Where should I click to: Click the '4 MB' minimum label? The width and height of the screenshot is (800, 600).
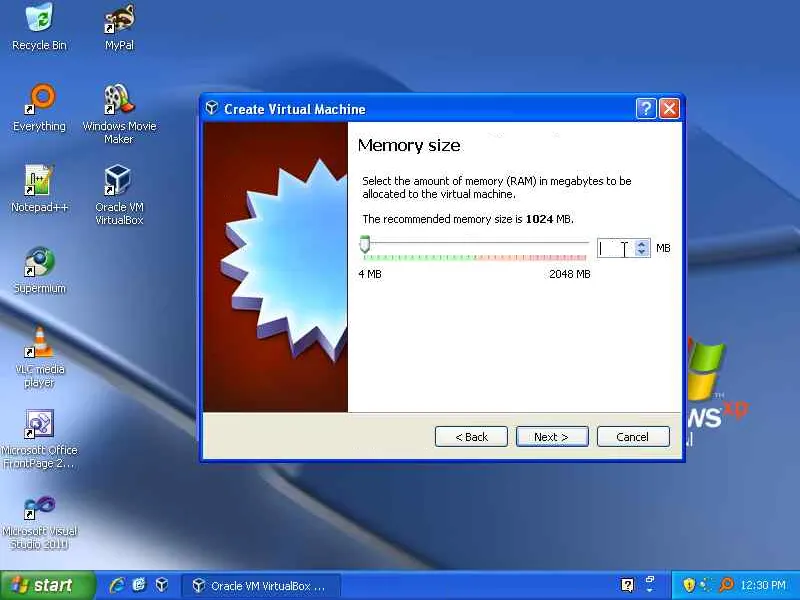[370, 274]
